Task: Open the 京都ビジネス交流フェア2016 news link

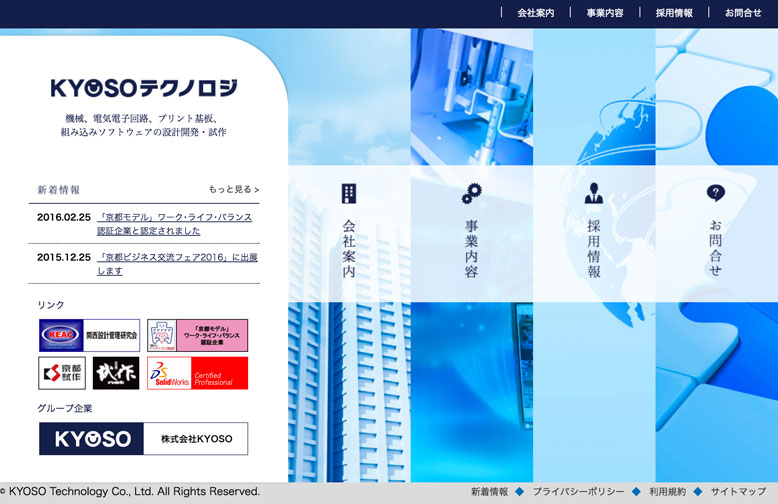Action: [x=177, y=264]
